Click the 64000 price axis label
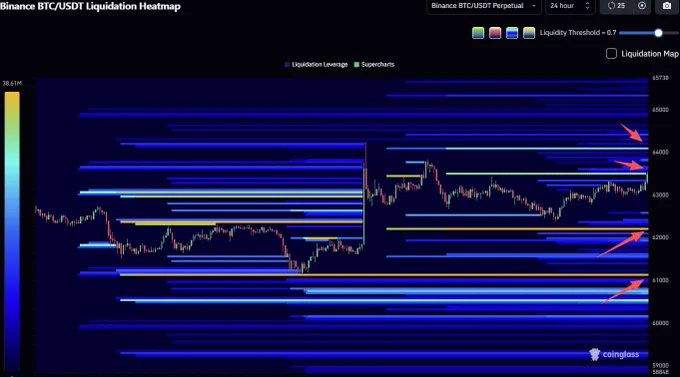 (660, 152)
